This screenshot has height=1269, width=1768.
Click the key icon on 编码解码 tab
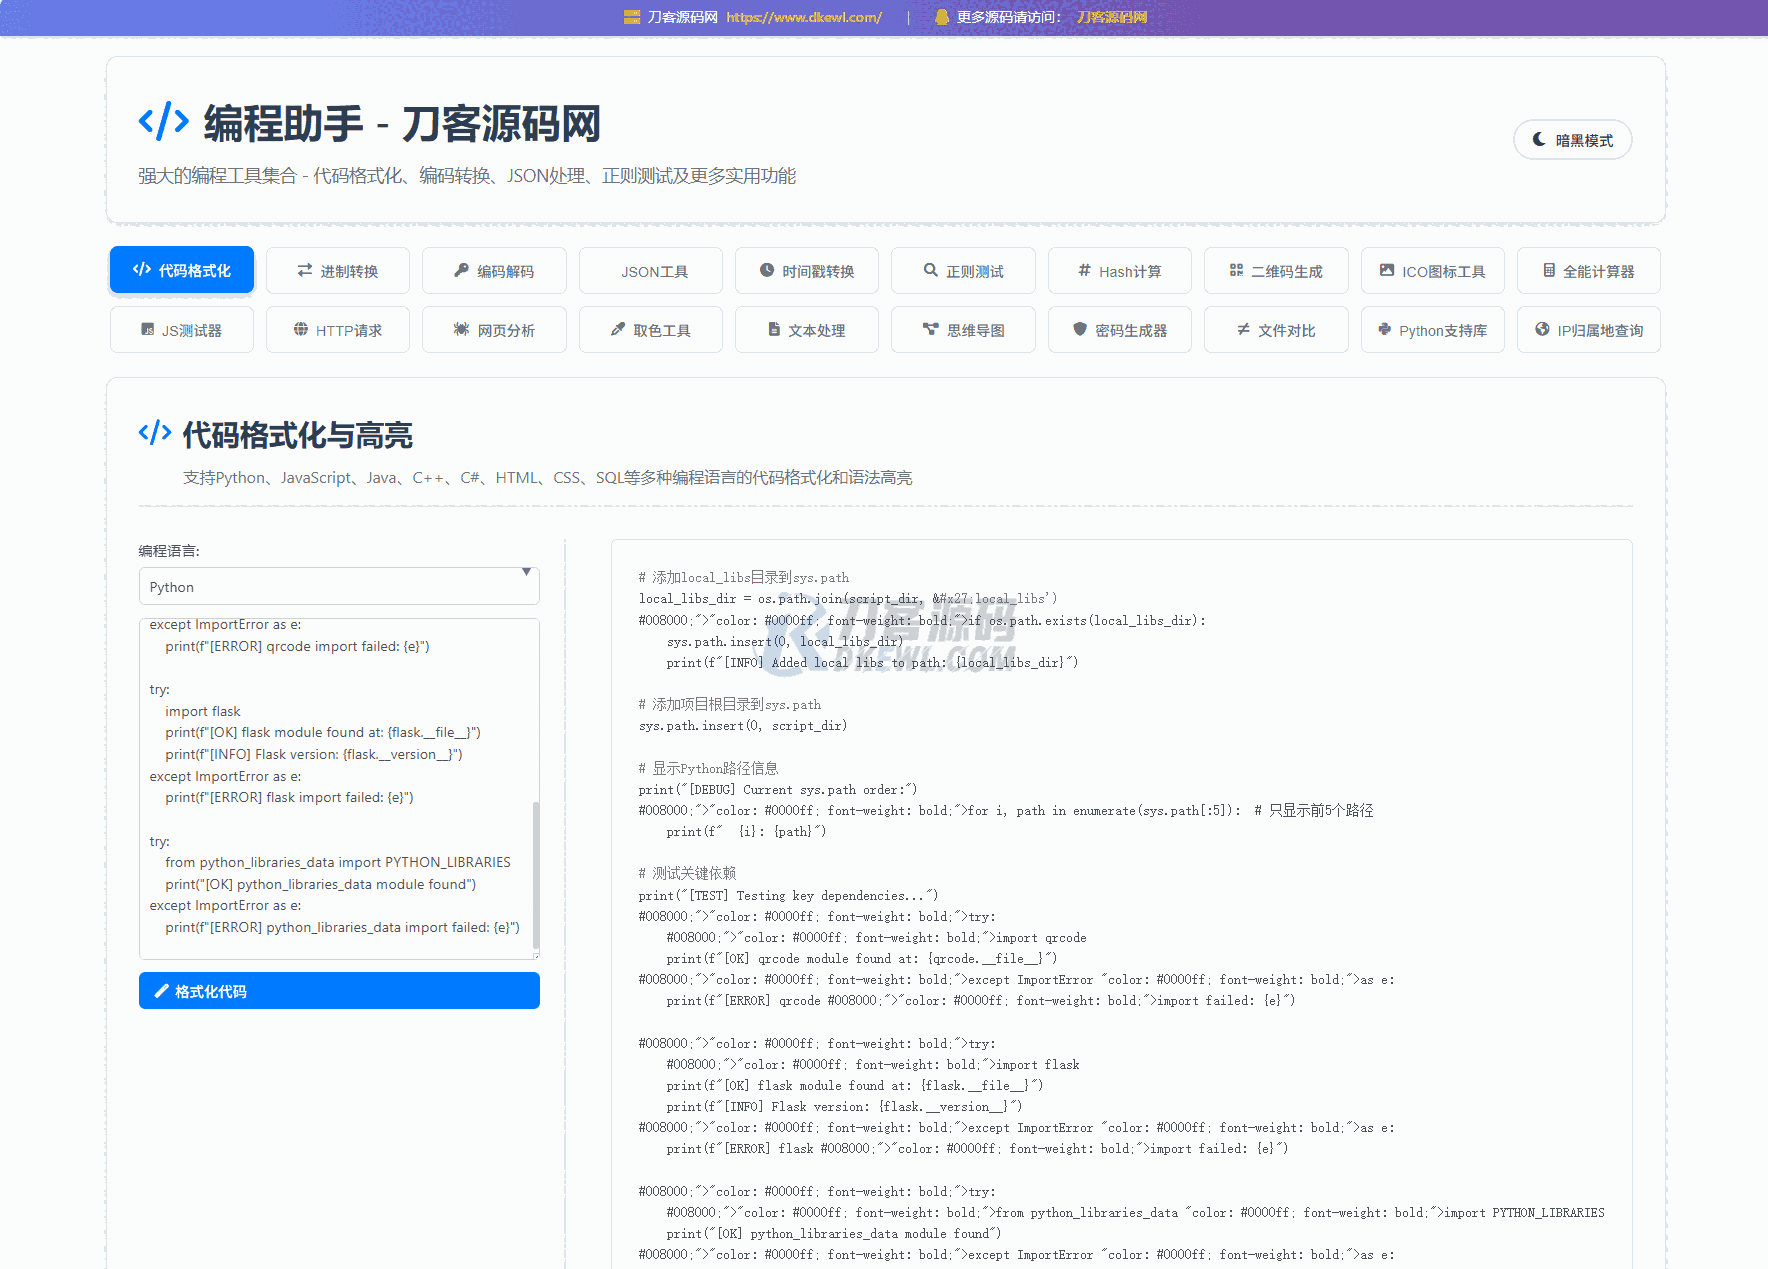[461, 270]
